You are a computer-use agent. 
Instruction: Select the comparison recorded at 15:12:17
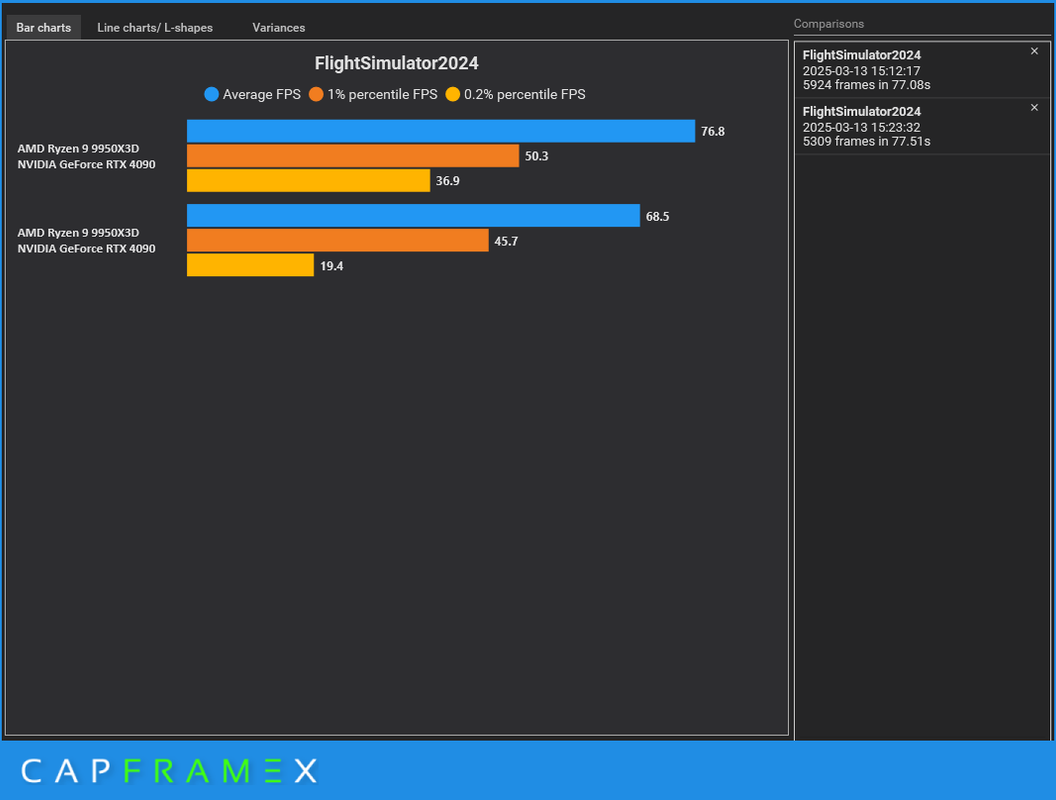[x=922, y=70]
